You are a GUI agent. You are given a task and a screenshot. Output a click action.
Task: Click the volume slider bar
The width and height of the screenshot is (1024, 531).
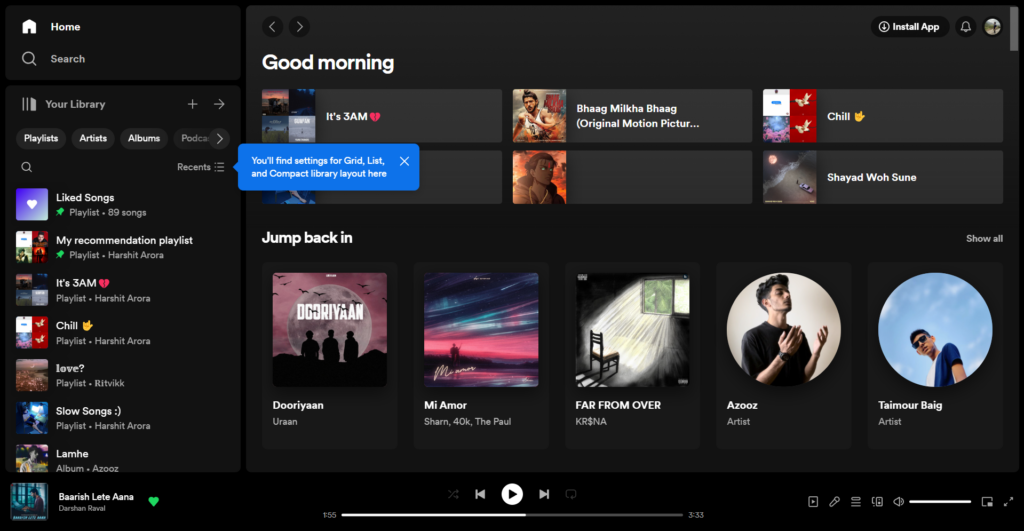pos(940,501)
